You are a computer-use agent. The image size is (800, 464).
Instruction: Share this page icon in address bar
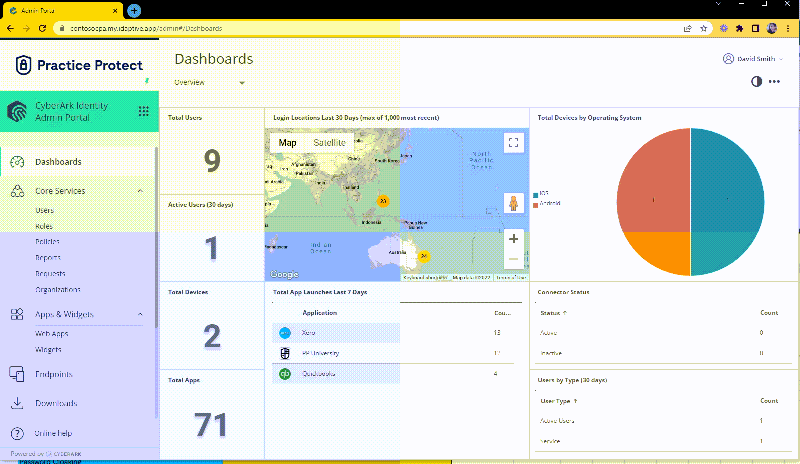[688, 29]
